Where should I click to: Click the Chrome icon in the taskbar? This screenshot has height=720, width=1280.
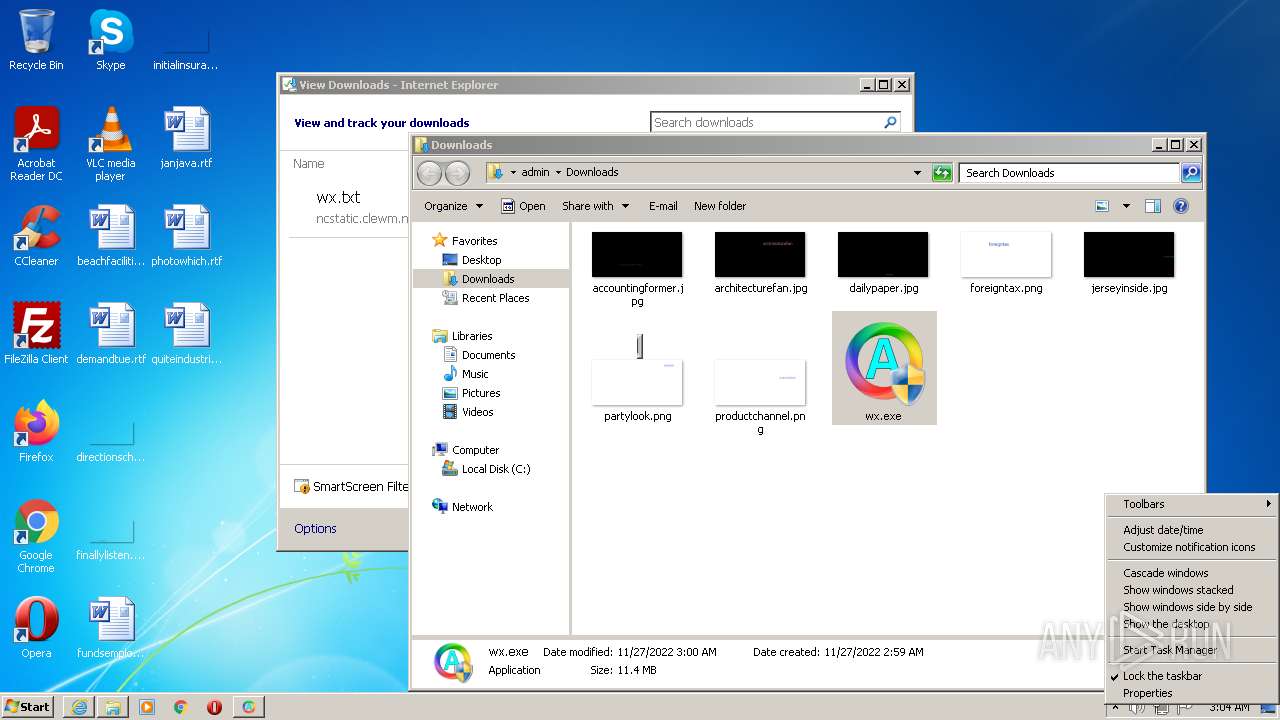181,707
